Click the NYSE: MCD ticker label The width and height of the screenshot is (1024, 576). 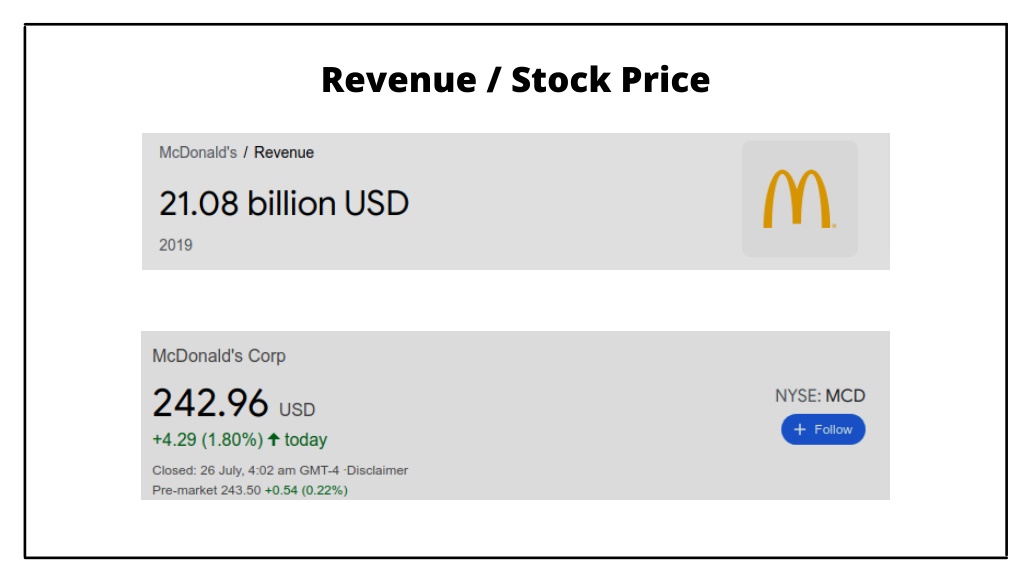point(820,396)
